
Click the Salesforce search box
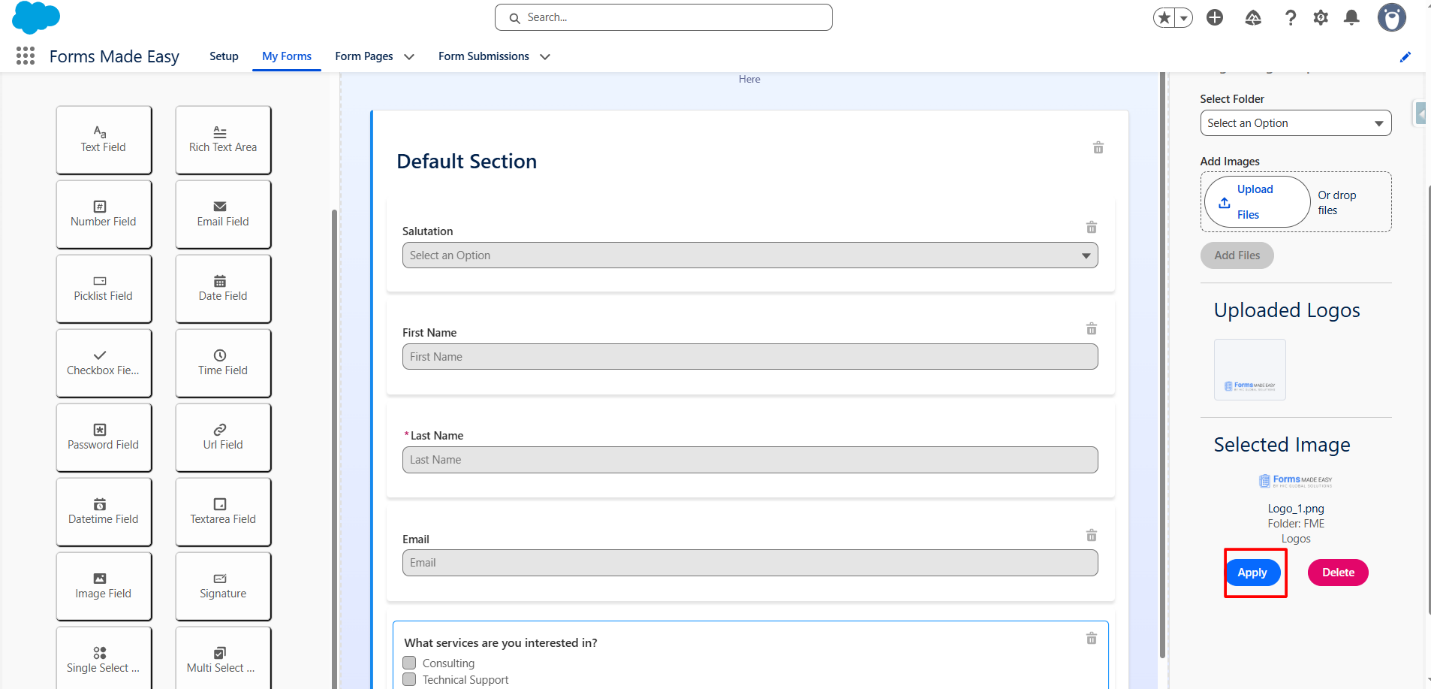click(663, 17)
